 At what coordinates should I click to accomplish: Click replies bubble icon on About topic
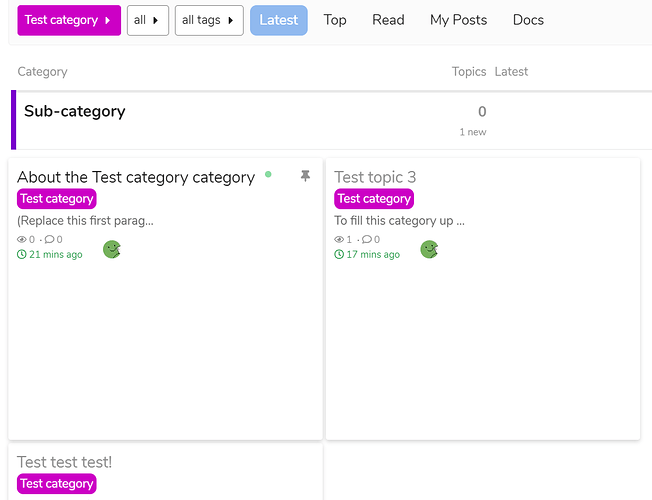tap(49, 239)
